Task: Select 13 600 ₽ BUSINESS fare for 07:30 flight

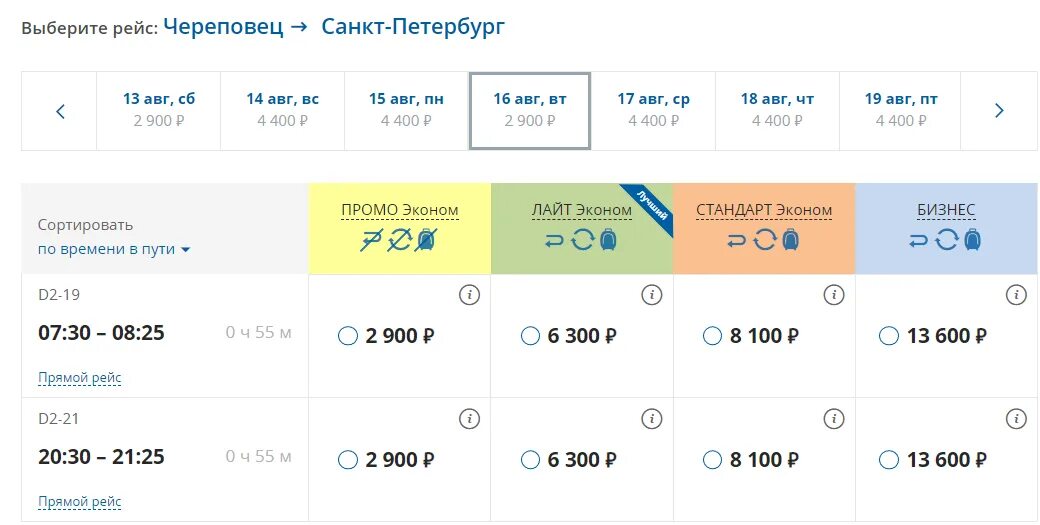Action: (x=888, y=336)
